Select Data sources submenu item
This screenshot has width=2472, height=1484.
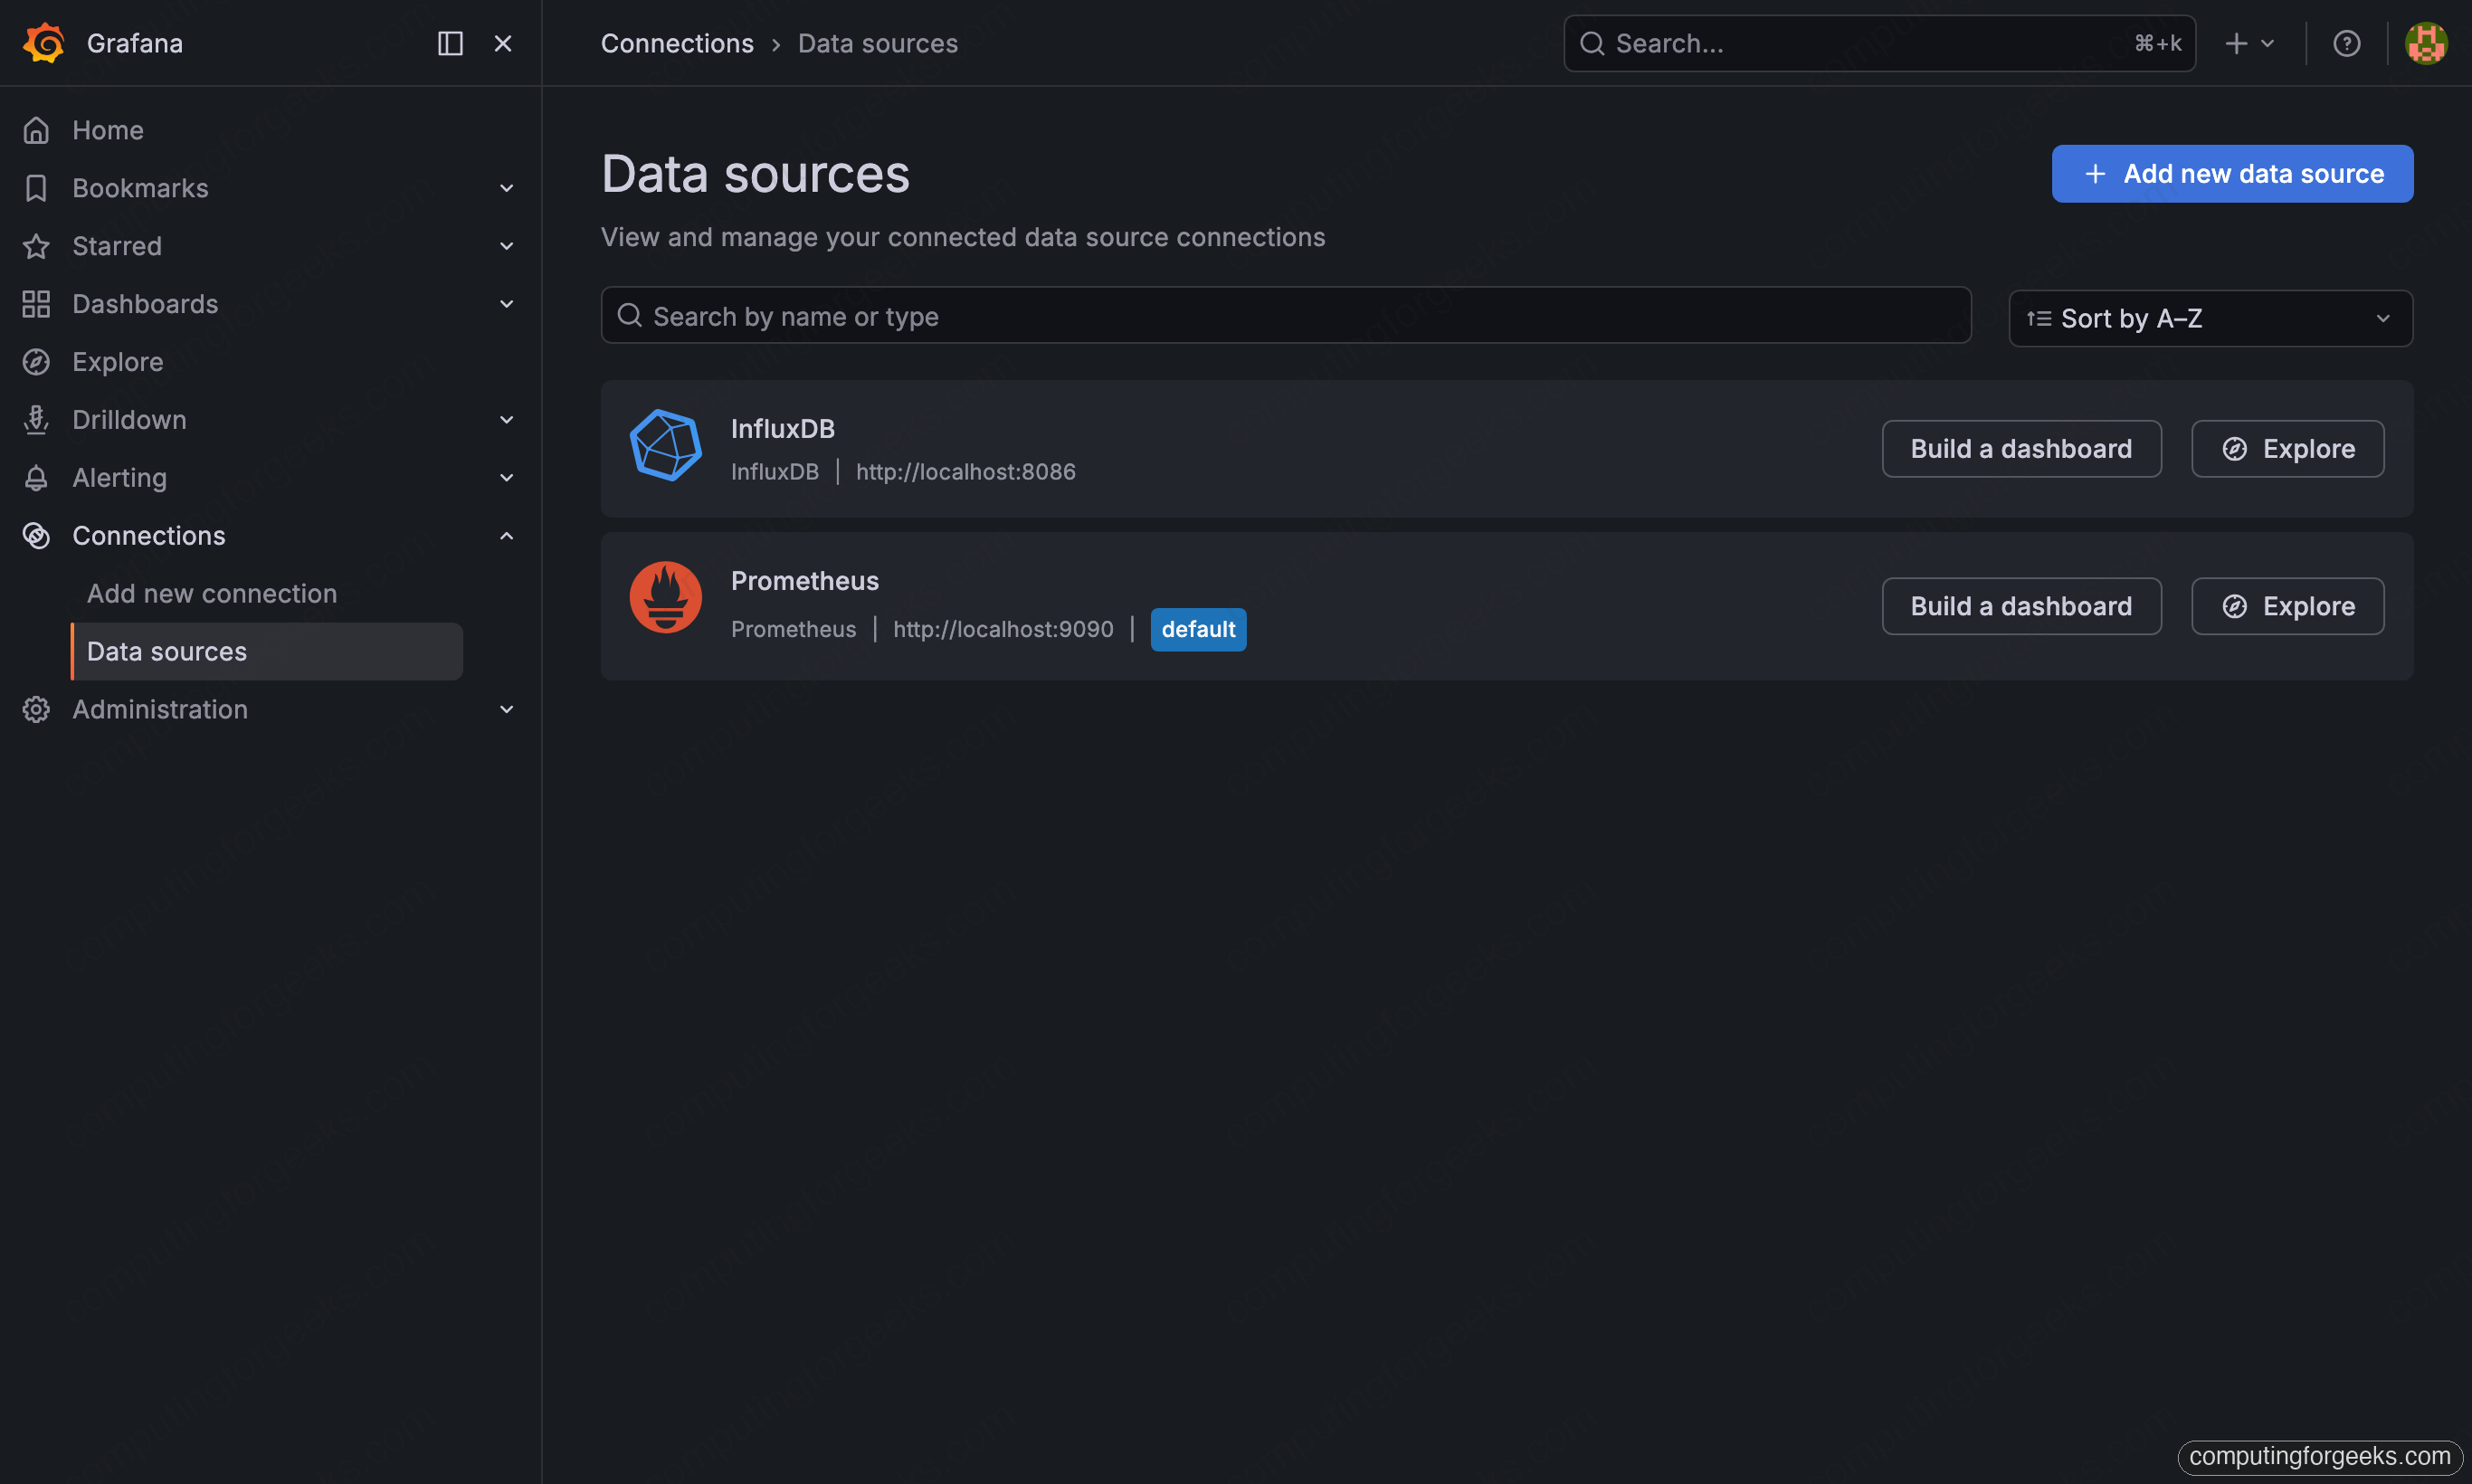pyautogui.click(x=267, y=652)
